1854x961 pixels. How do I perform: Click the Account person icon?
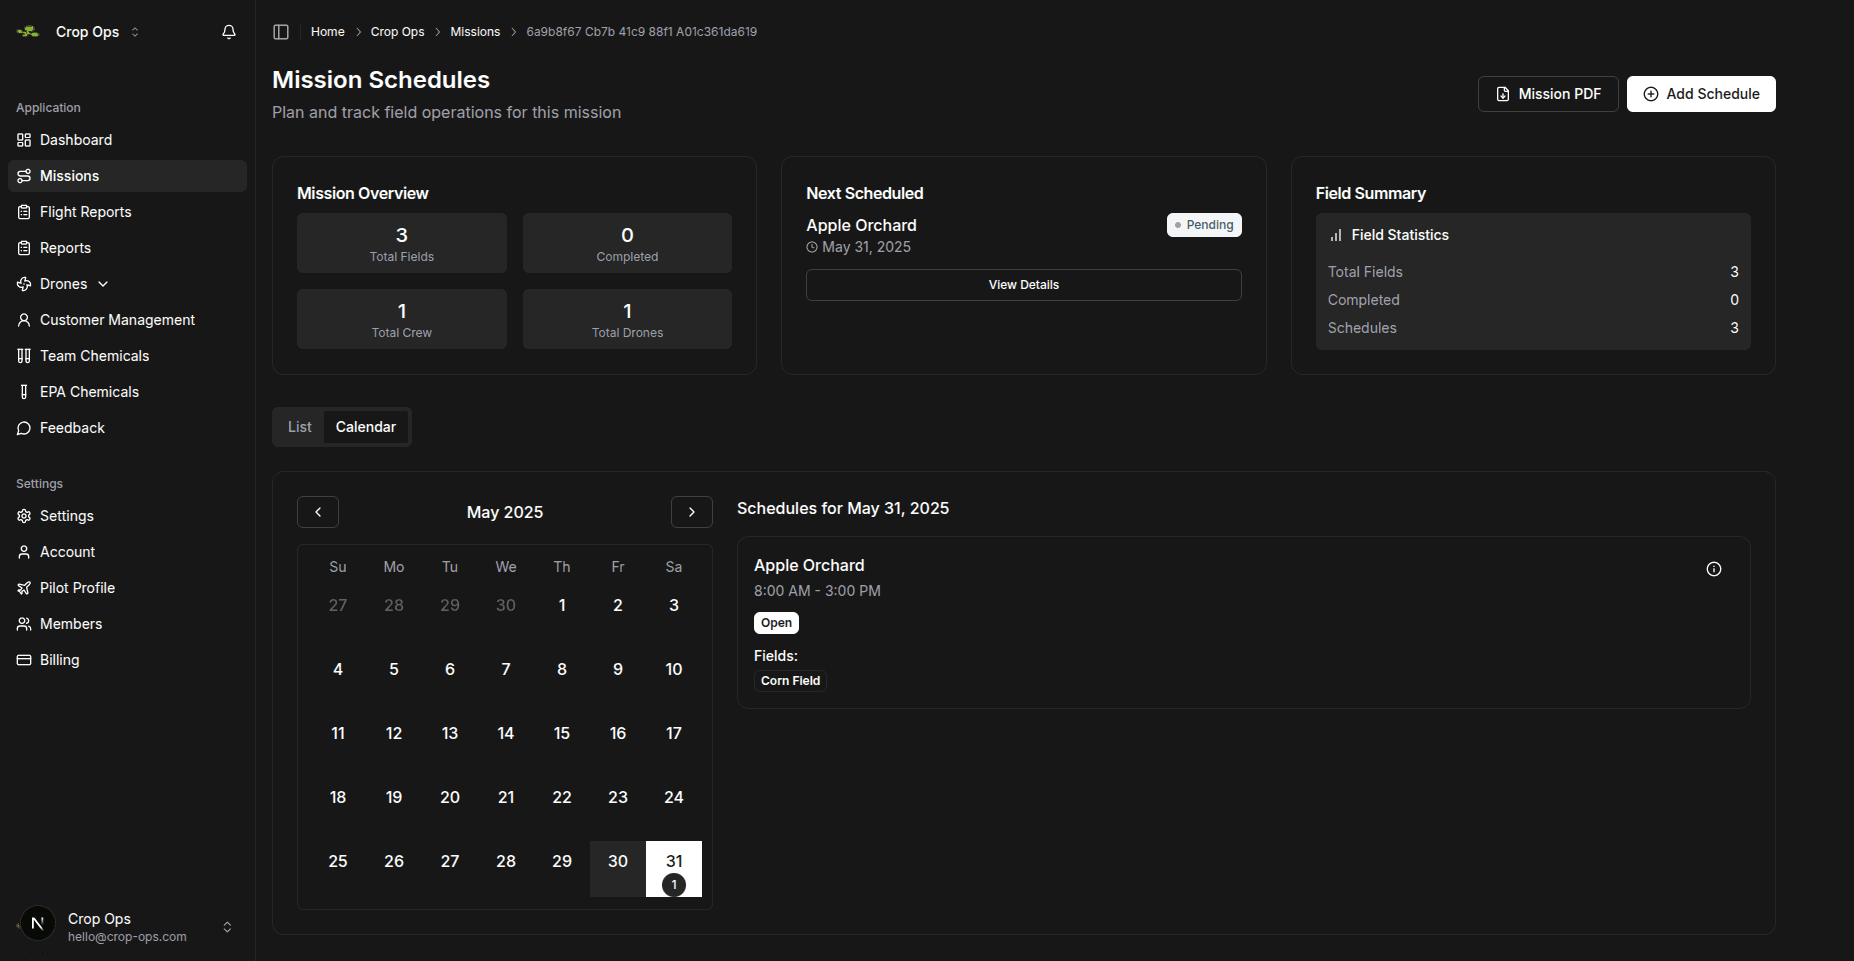point(24,552)
